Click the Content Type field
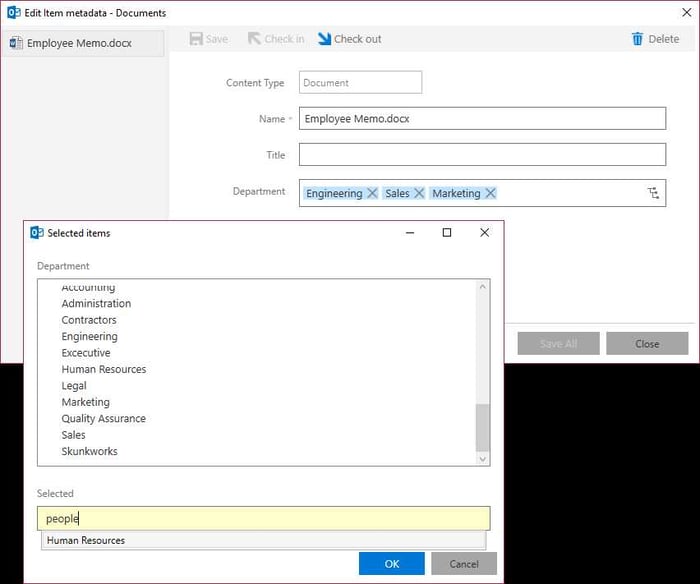700x584 pixels. (x=360, y=82)
